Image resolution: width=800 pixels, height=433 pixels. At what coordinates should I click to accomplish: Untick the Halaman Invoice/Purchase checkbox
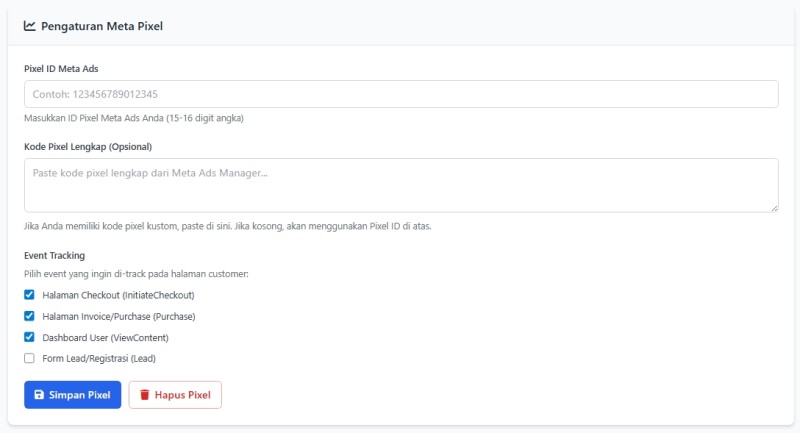tap(30, 316)
